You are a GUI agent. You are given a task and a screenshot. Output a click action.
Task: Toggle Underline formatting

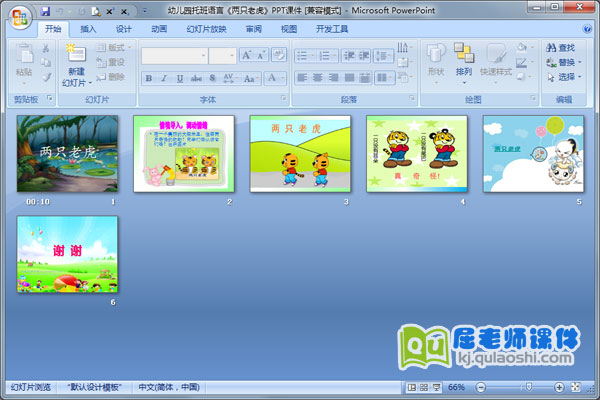[x=180, y=78]
